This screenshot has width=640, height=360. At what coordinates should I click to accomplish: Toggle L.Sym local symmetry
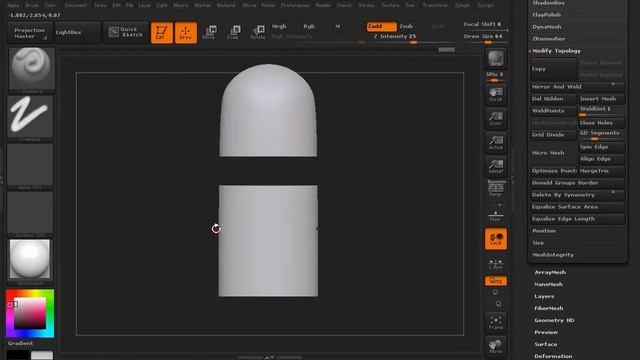tap(496, 264)
